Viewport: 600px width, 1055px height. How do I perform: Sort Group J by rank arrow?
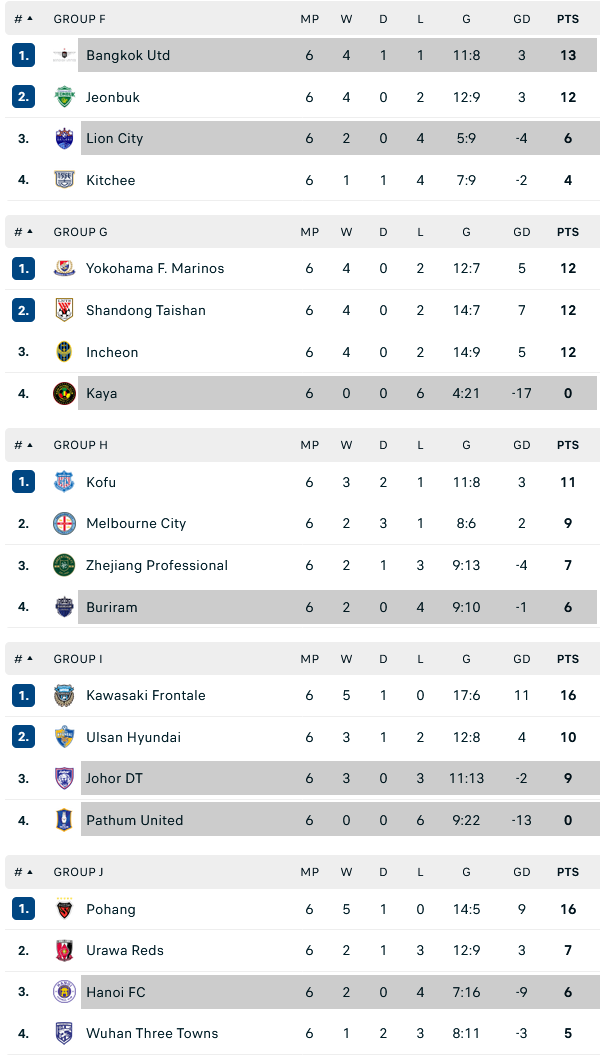[29, 872]
